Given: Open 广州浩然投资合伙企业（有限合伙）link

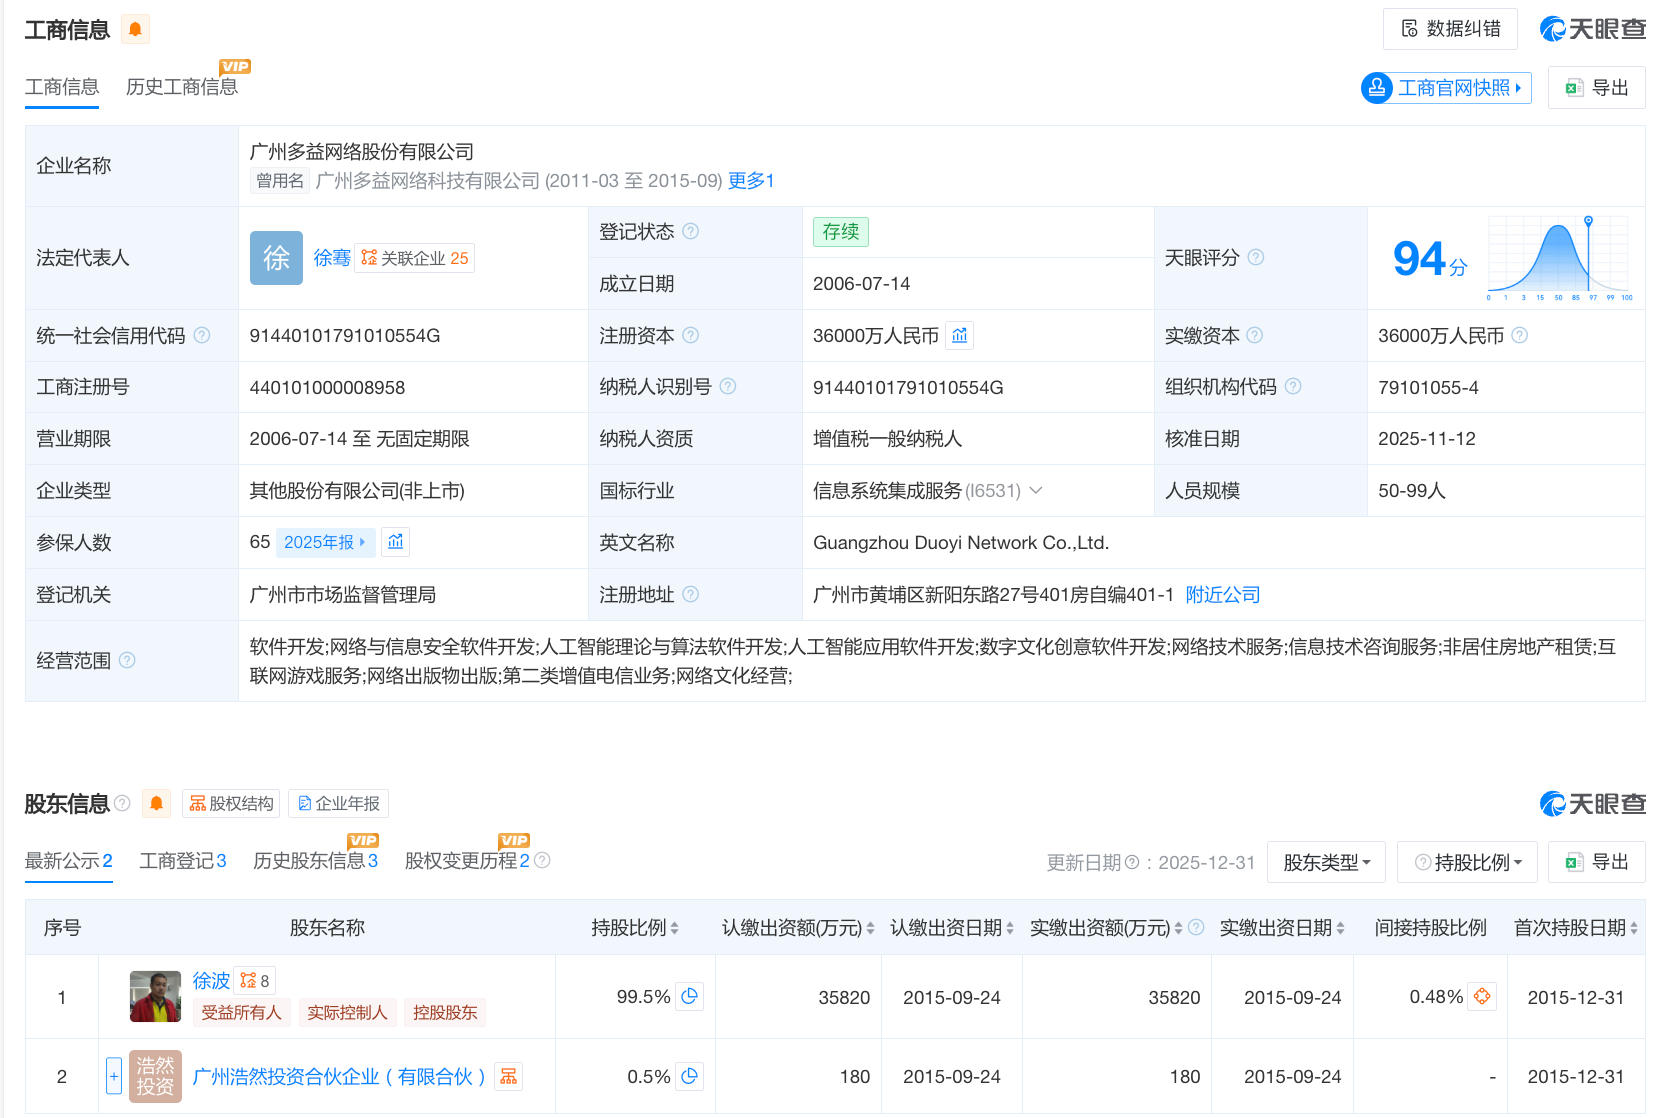Looking at the screenshot, I should point(339,1076).
